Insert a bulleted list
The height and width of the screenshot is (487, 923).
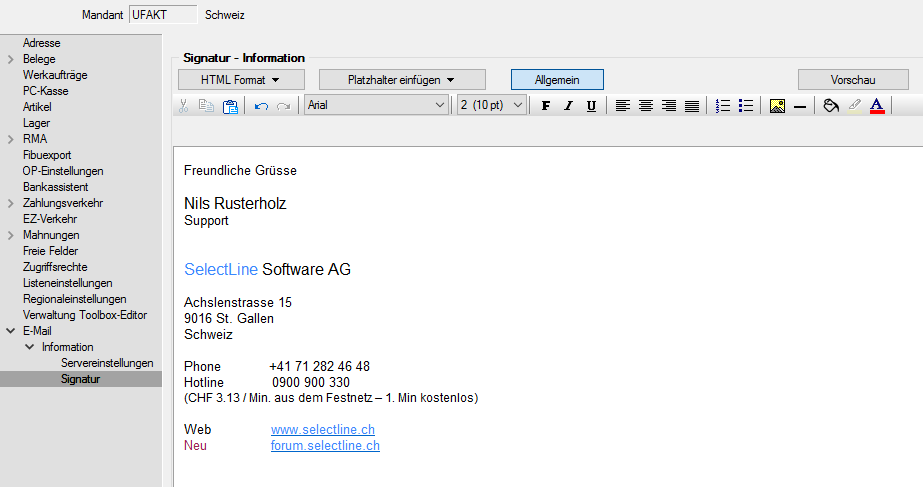point(746,106)
